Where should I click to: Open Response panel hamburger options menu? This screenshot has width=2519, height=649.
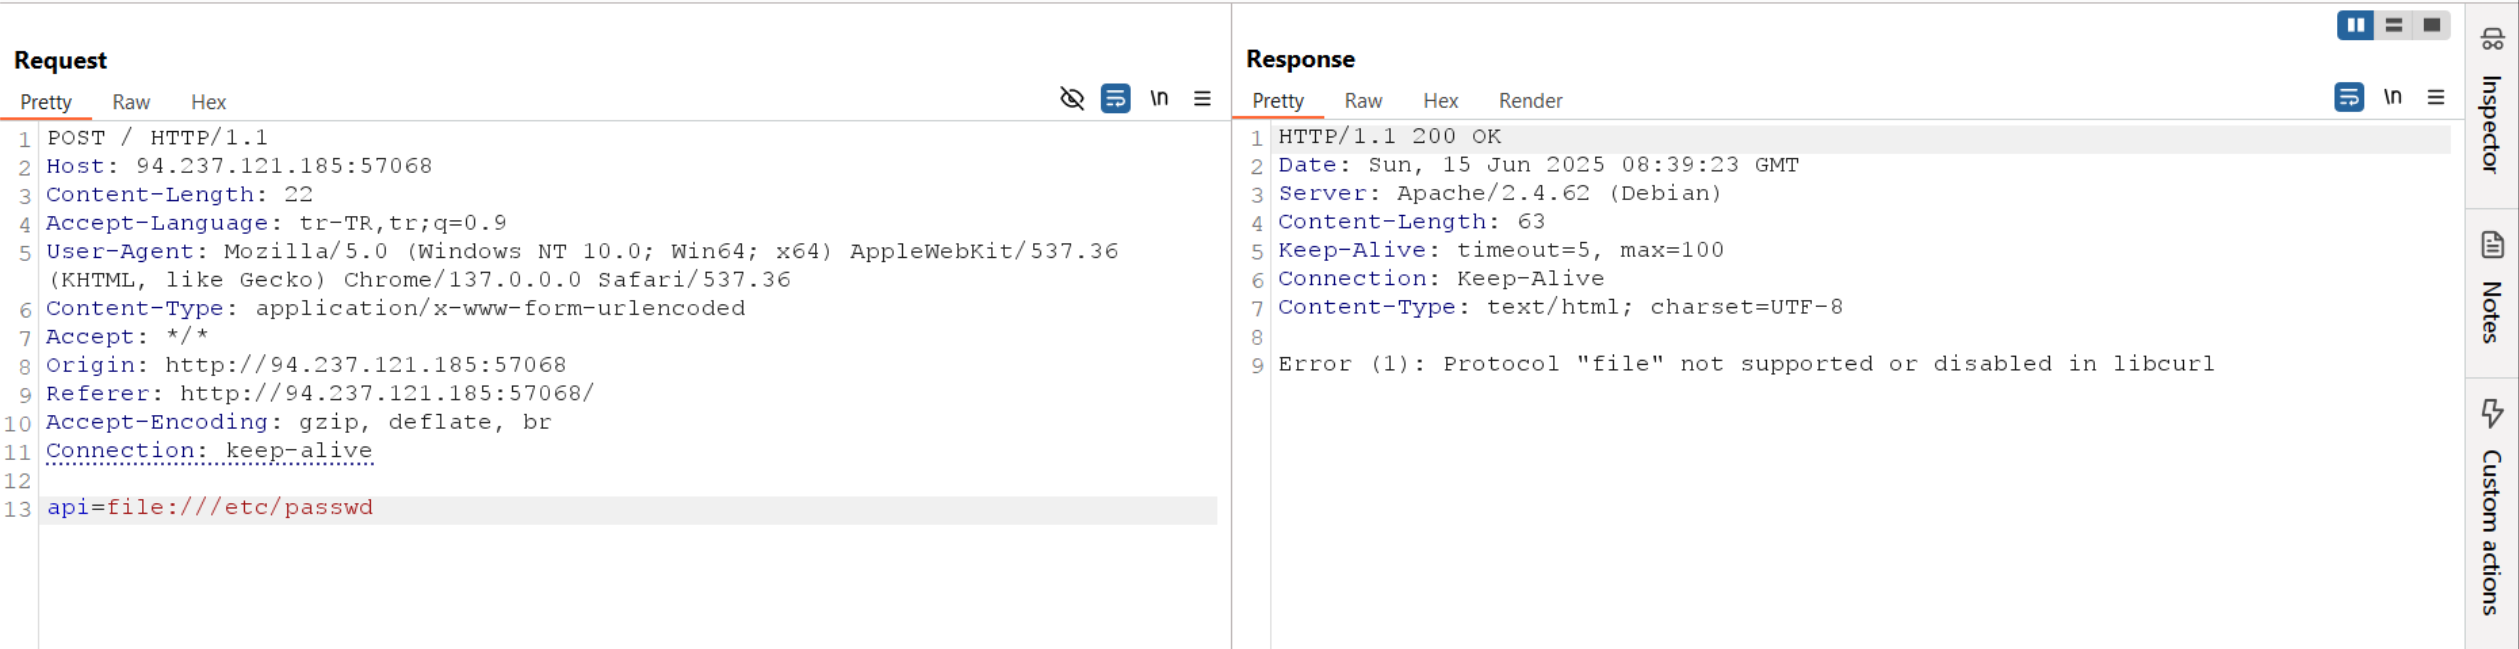(x=2436, y=97)
